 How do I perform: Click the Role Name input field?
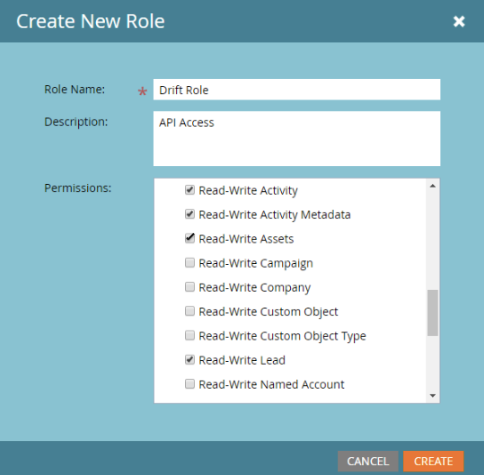point(297,90)
